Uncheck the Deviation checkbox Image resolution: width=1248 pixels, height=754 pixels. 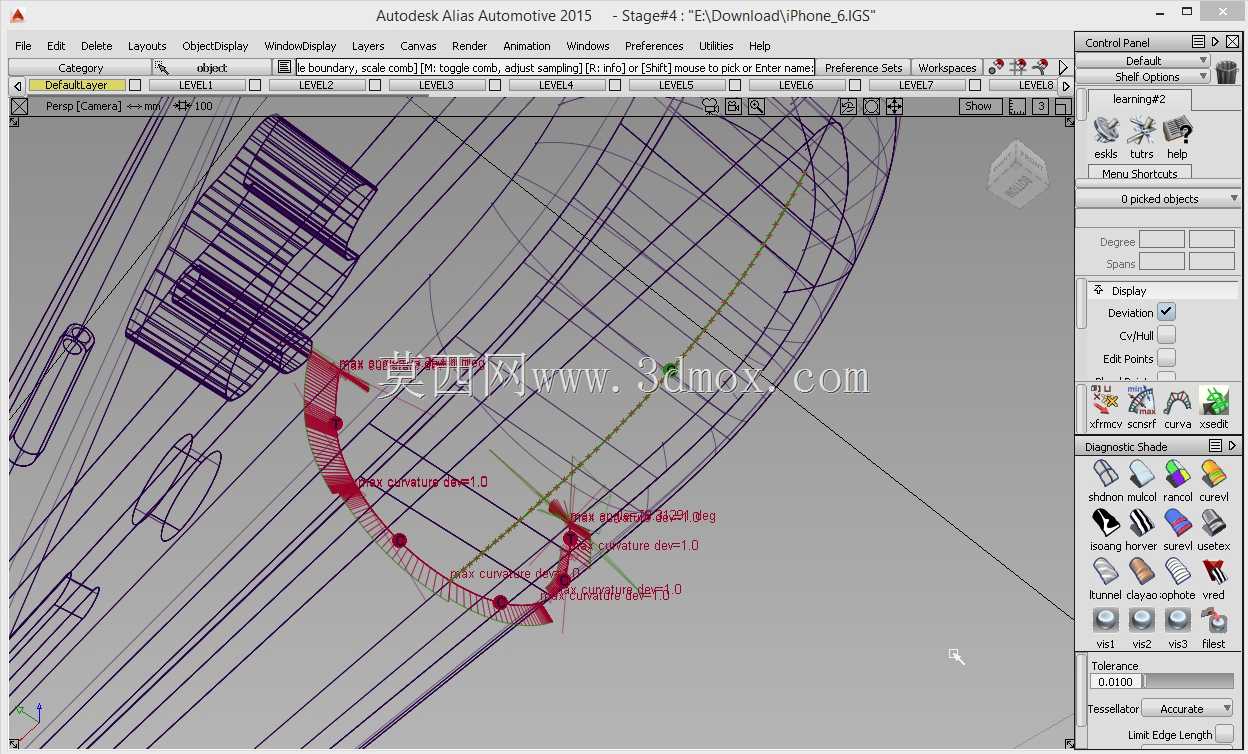1167,312
